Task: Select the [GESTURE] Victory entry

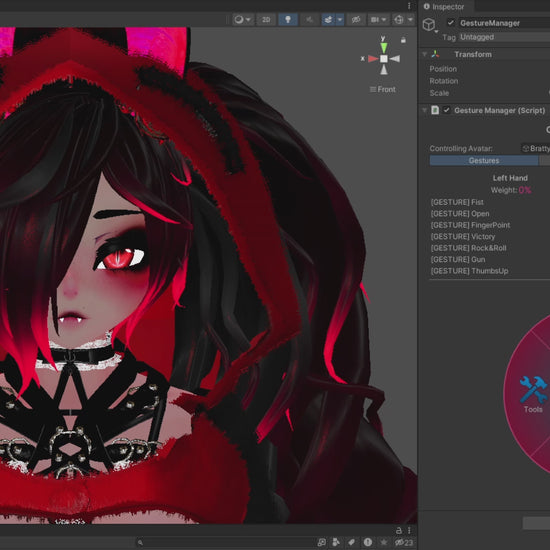Action: point(463,237)
